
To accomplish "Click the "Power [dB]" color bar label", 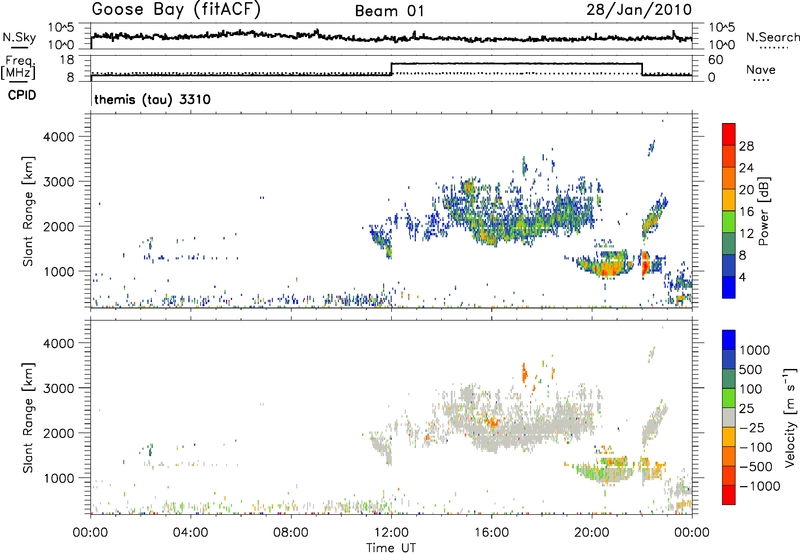I will (763, 211).
